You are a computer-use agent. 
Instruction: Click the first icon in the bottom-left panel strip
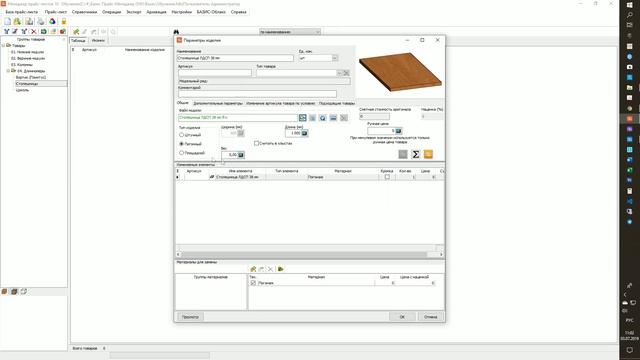pyautogui.click(x=4, y=291)
